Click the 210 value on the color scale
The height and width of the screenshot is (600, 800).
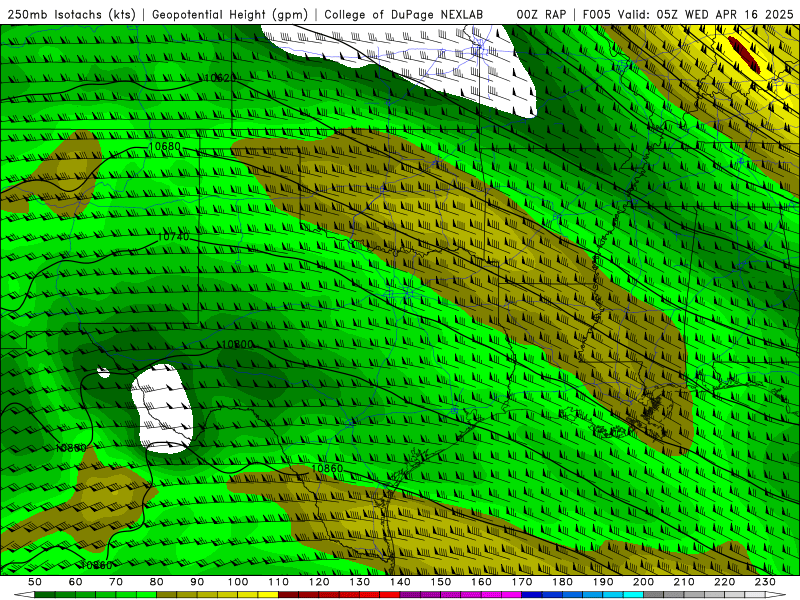[x=684, y=582]
